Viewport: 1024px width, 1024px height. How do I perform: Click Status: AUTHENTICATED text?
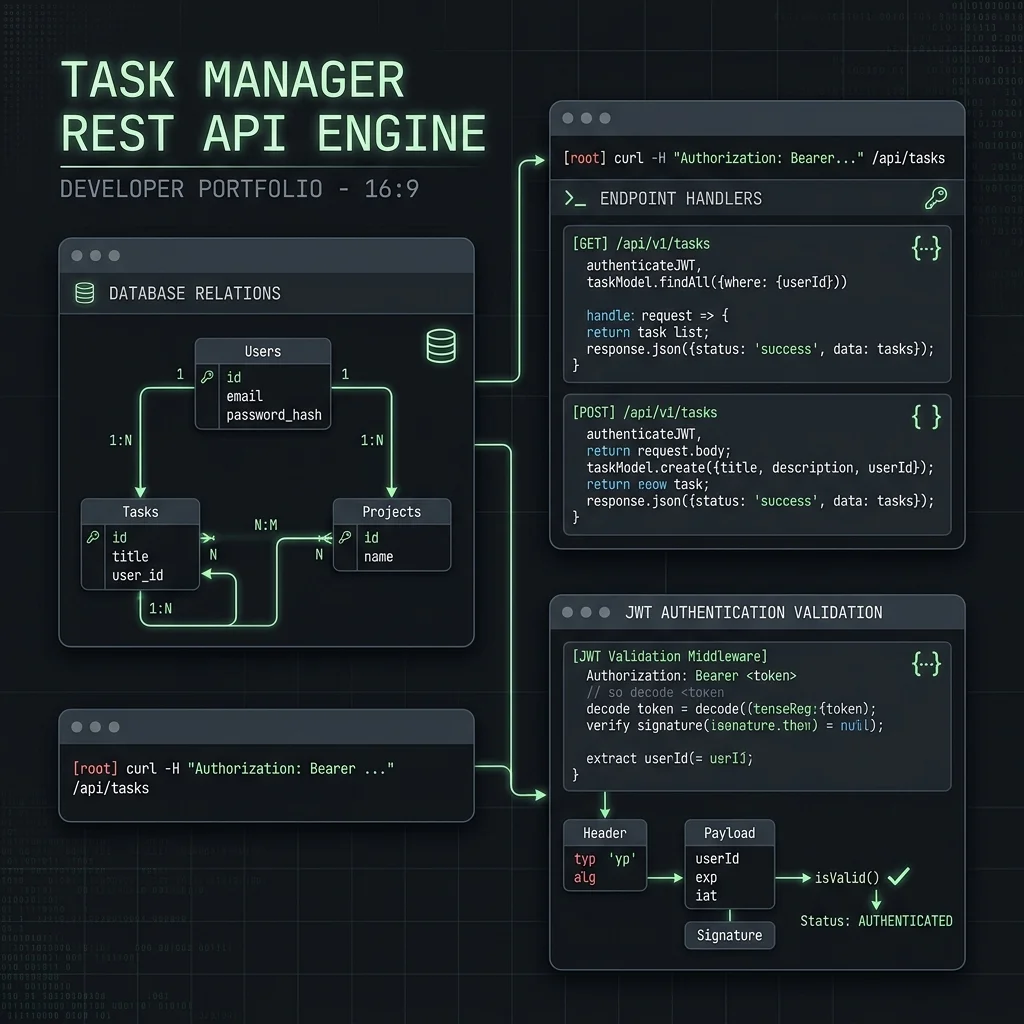tap(876, 921)
